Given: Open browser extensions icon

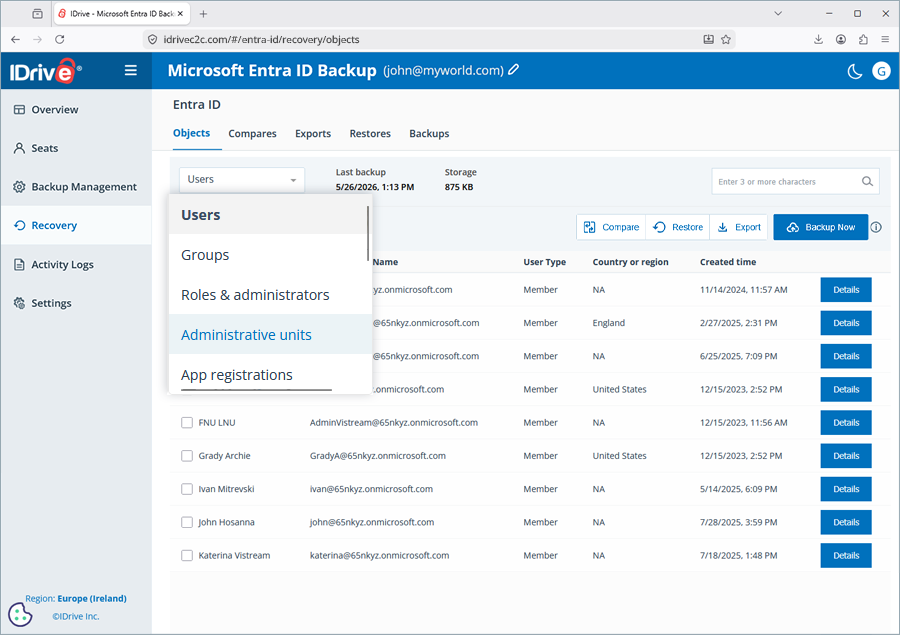Looking at the screenshot, I should click(x=863, y=39).
